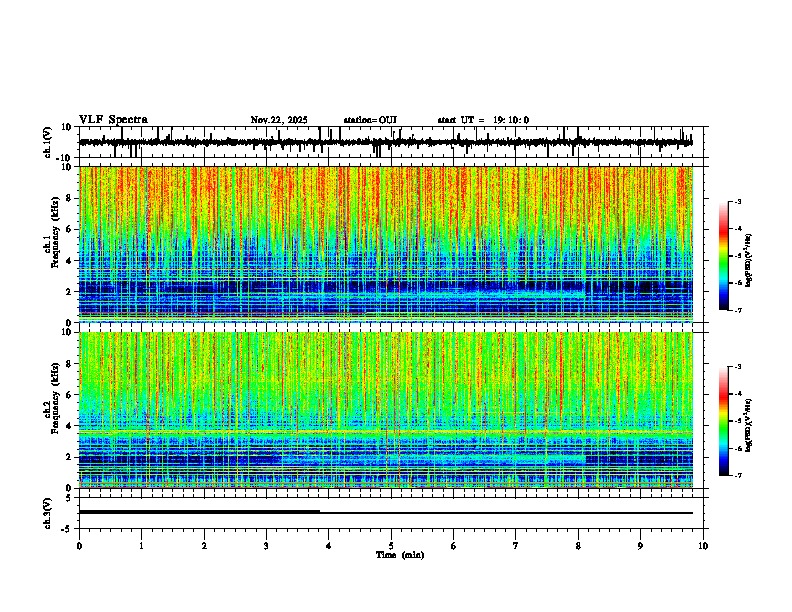The height and width of the screenshot is (612, 792).
Task: Click time axis tick label "5"
Action: [391, 546]
